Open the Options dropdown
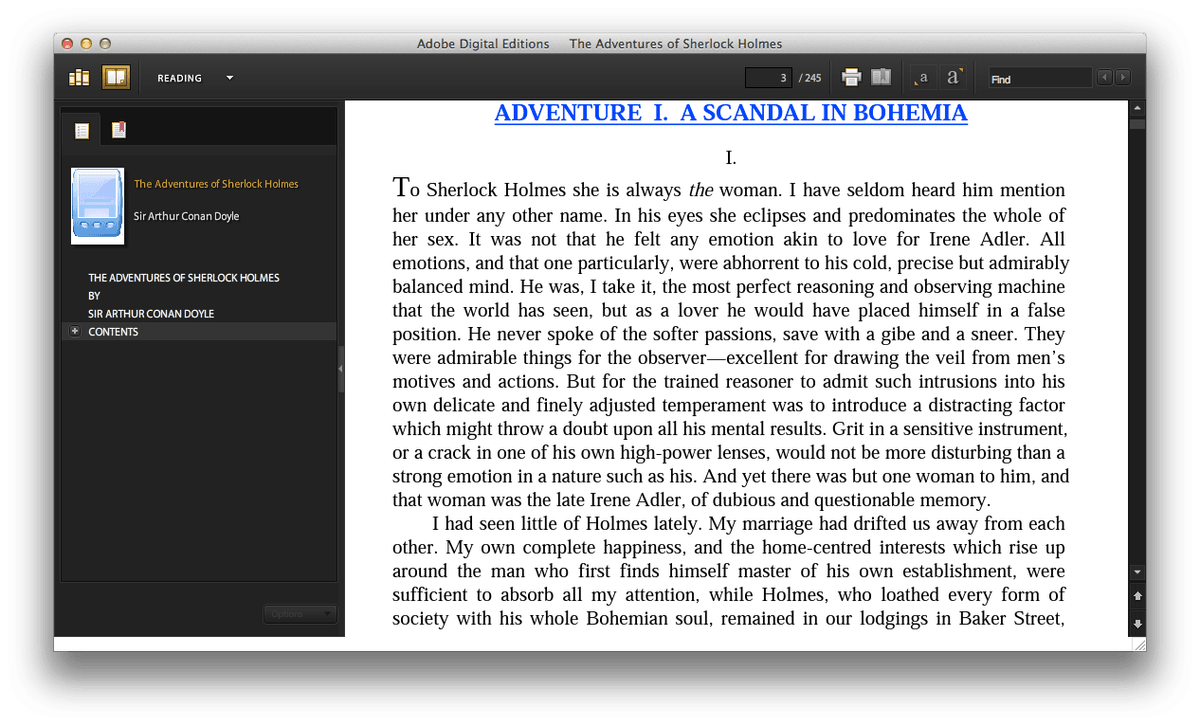Image resolution: width=1200 pixels, height=726 pixels. pyautogui.click(x=299, y=613)
